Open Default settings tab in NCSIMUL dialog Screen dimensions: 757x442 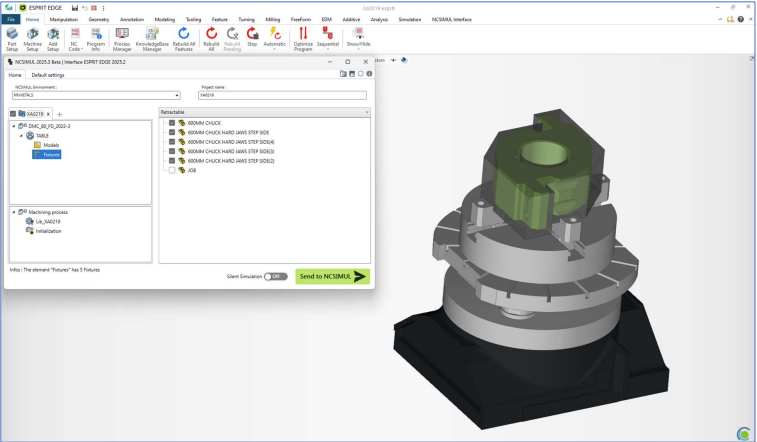[48, 75]
